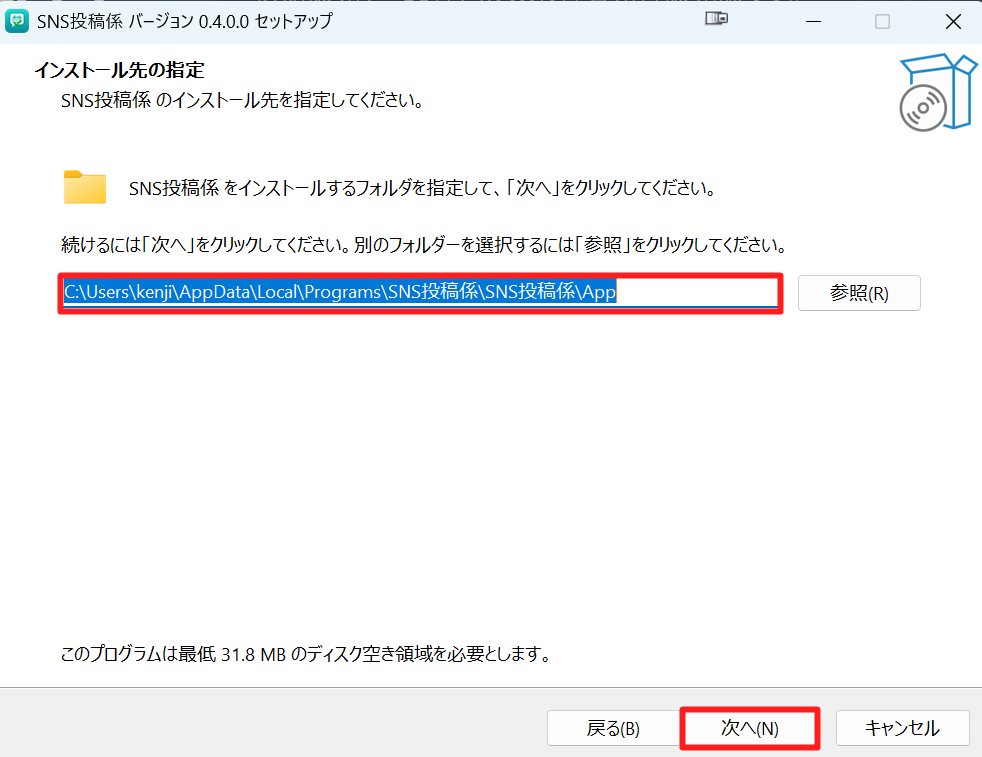Proceed with the 次へ(N) button

[x=750, y=728]
